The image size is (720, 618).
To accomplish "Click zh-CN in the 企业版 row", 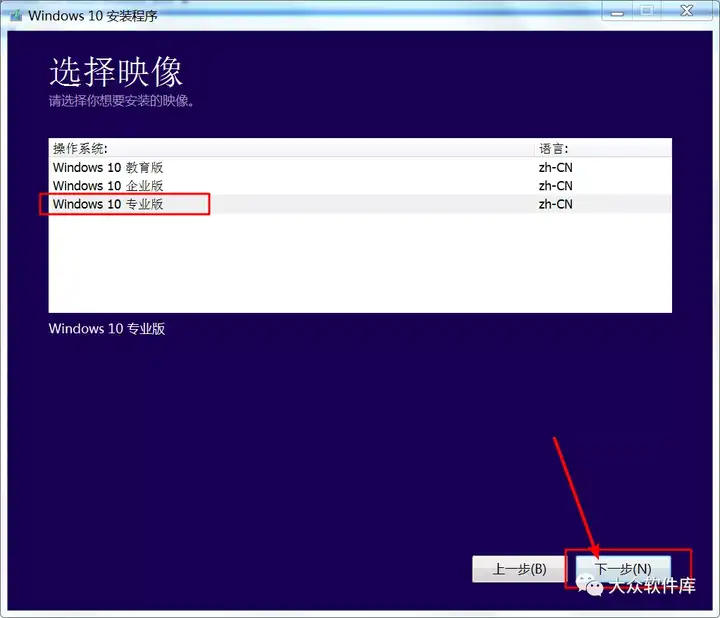I will (x=556, y=186).
